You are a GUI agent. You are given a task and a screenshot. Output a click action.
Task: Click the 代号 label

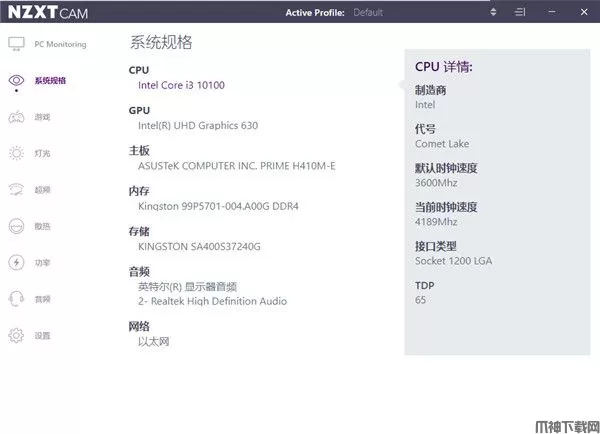tap(426, 129)
